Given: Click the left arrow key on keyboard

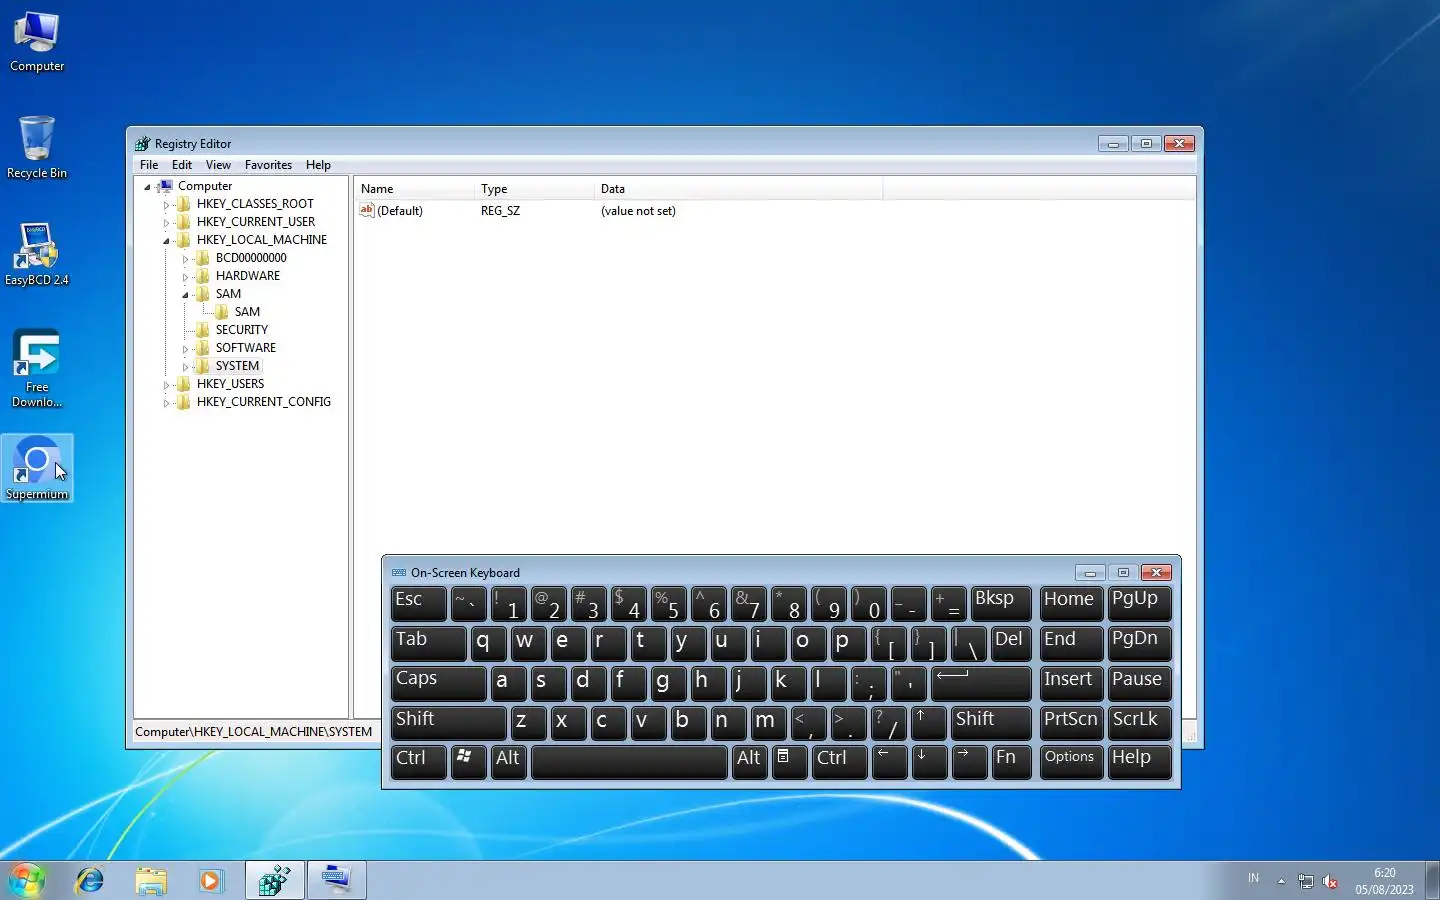Looking at the screenshot, I should pyautogui.click(x=889, y=762).
